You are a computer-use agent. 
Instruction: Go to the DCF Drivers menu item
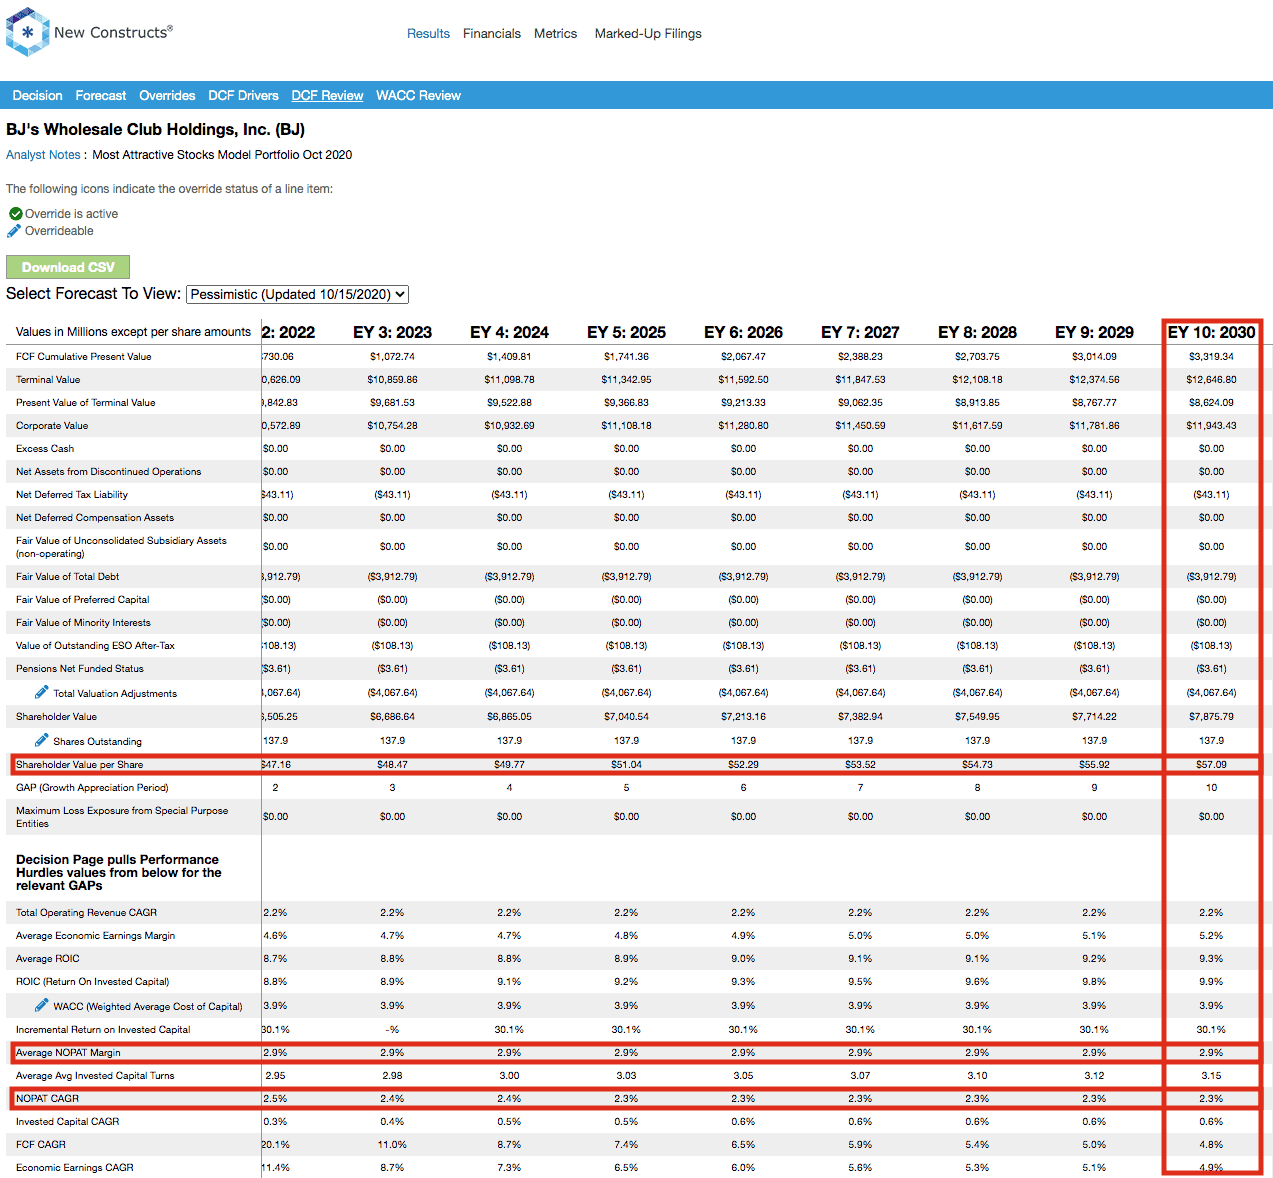tap(243, 95)
